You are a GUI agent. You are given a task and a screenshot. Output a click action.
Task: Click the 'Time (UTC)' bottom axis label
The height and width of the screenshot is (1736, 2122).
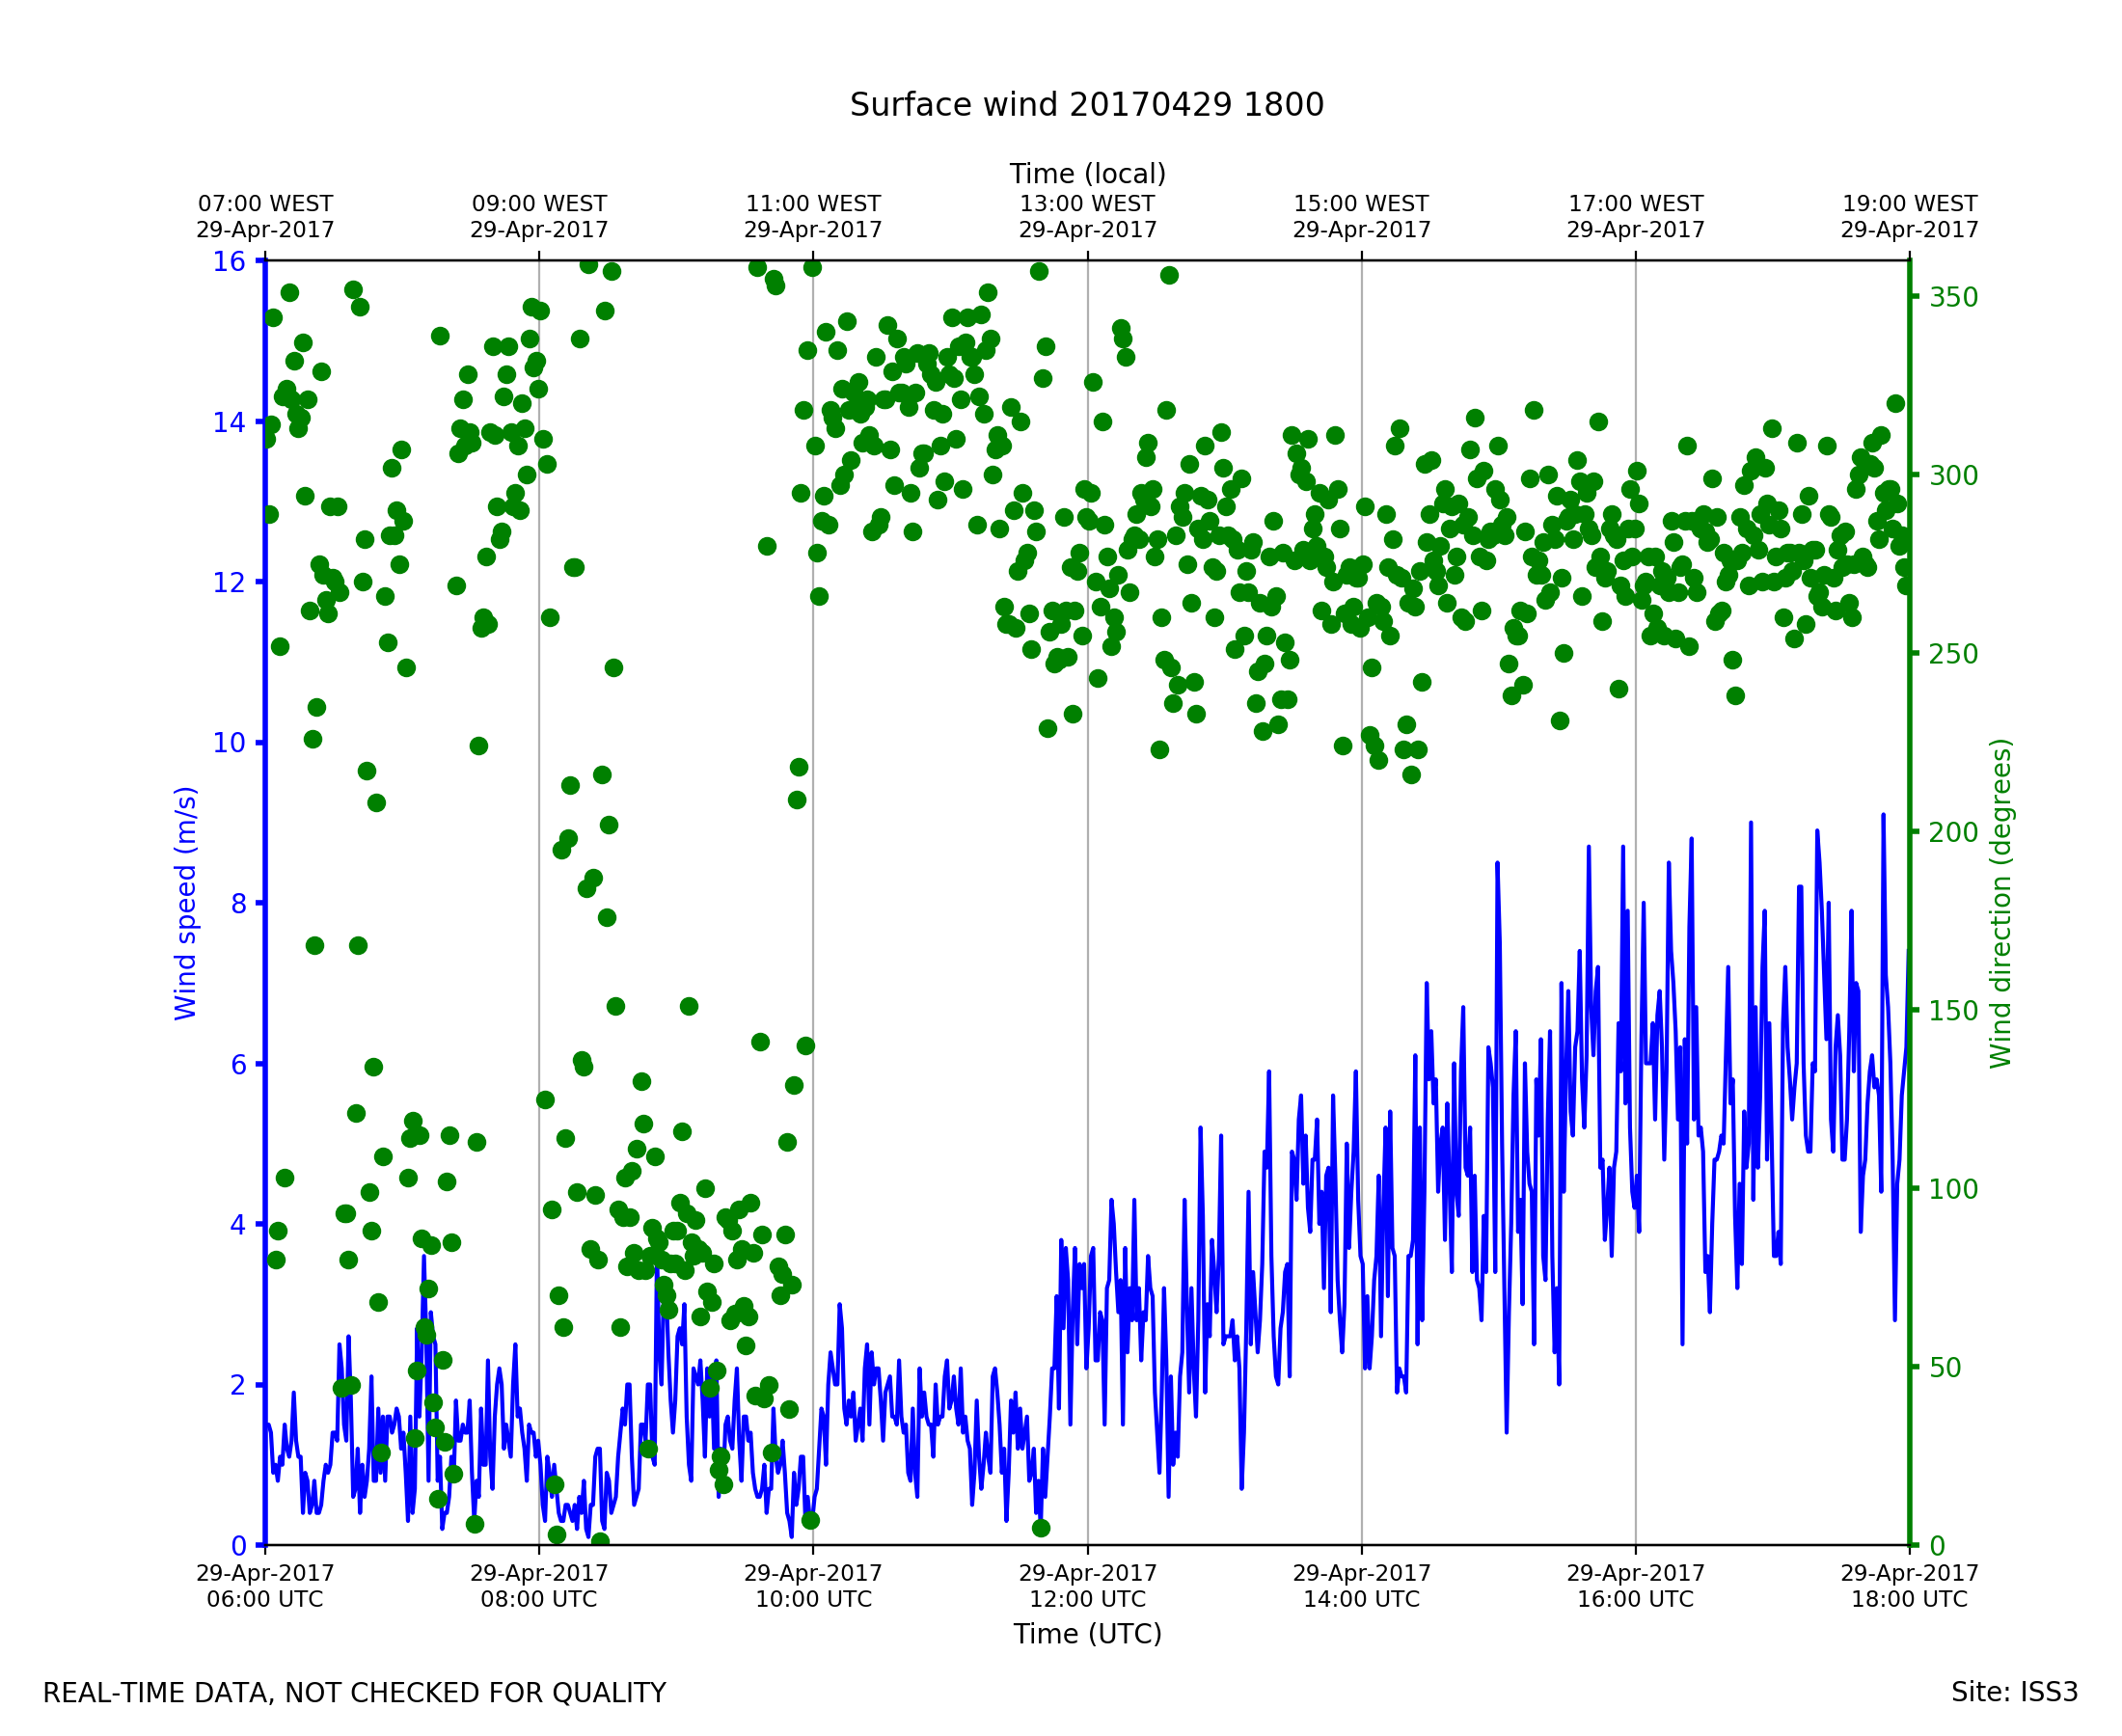tap(1087, 1634)
